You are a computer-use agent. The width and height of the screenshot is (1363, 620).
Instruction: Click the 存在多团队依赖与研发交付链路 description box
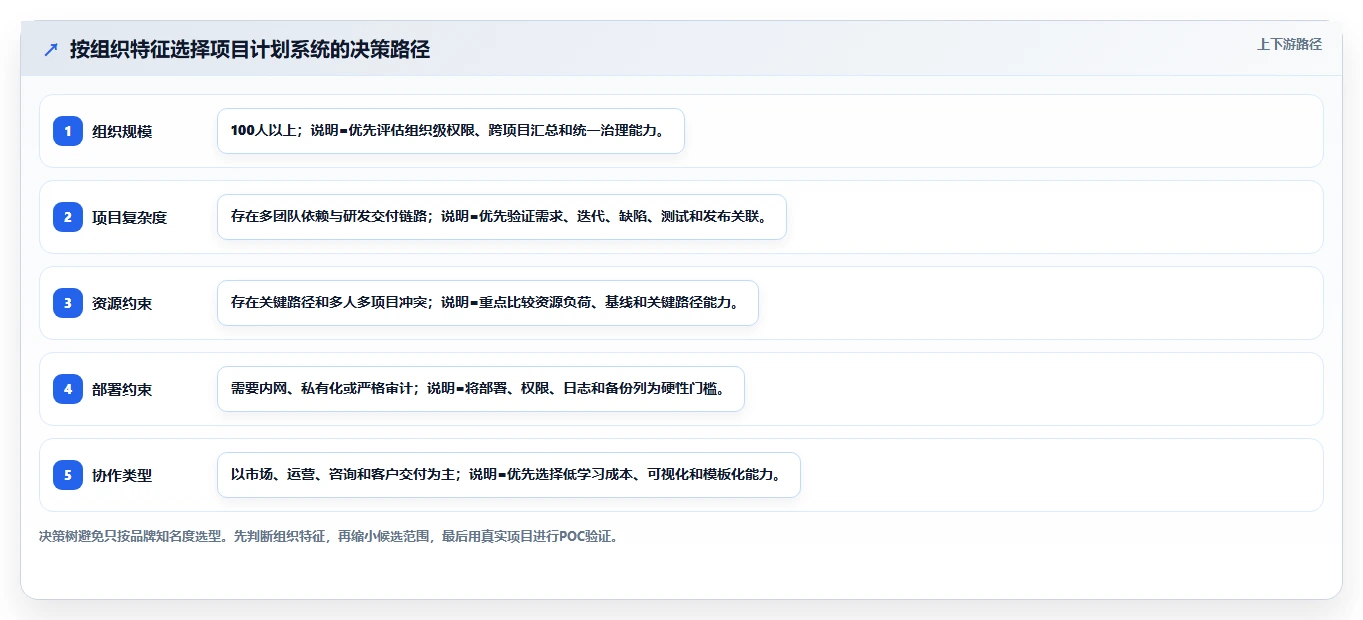(x=502, y=217)
